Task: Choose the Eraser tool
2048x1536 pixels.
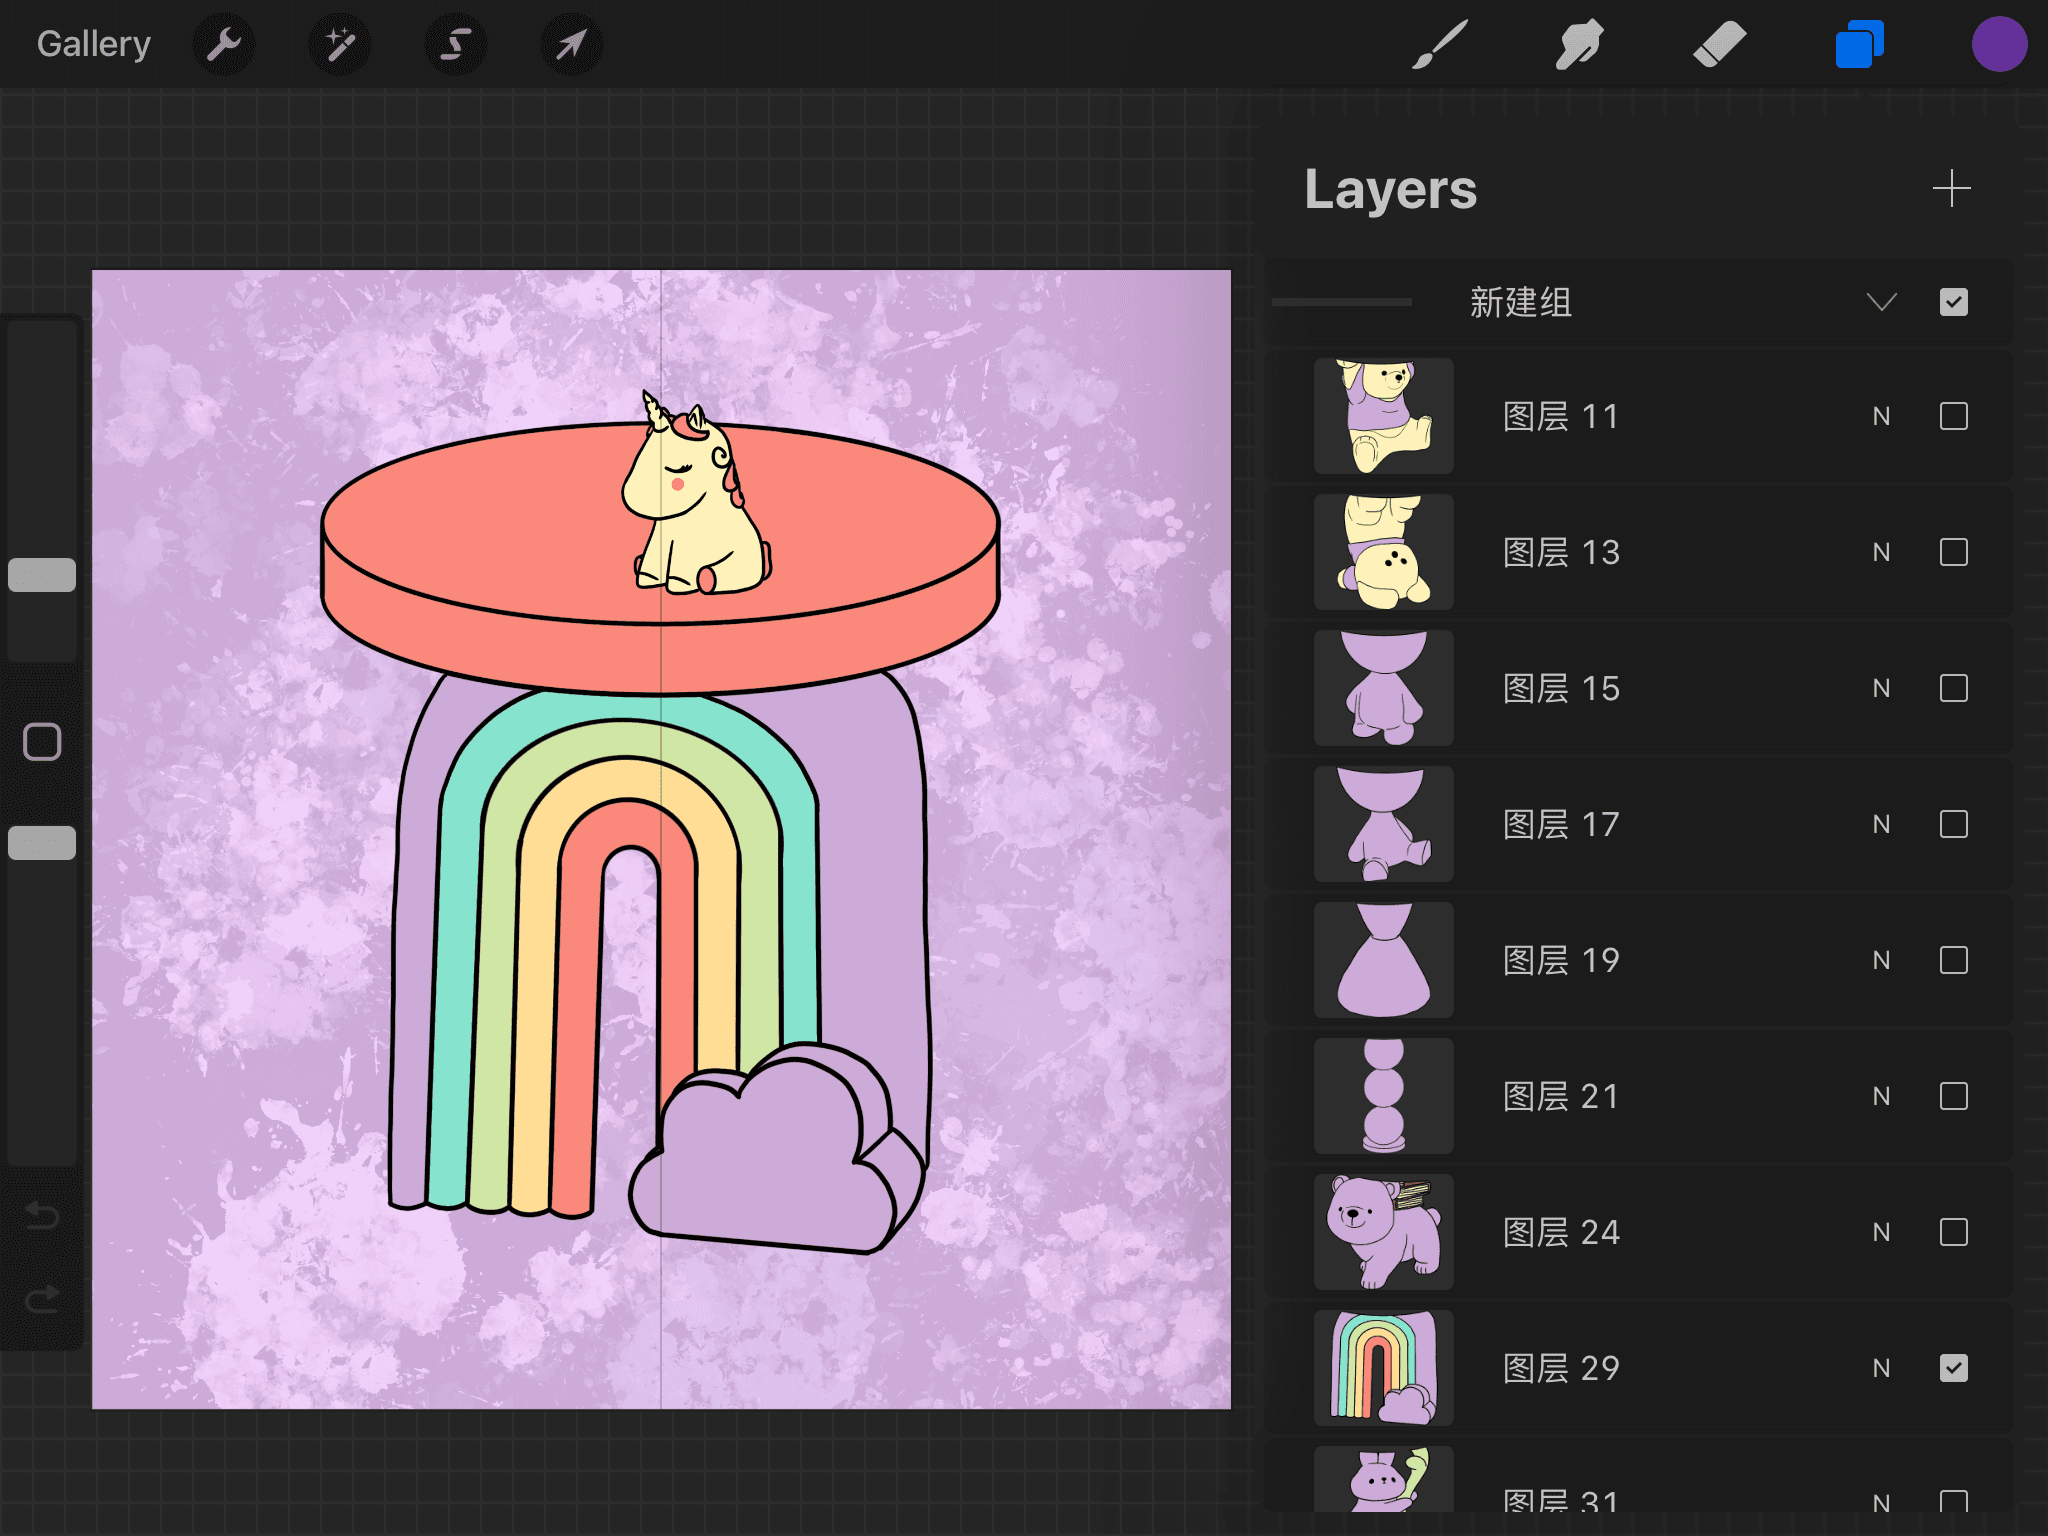Action: point(1719,44)
